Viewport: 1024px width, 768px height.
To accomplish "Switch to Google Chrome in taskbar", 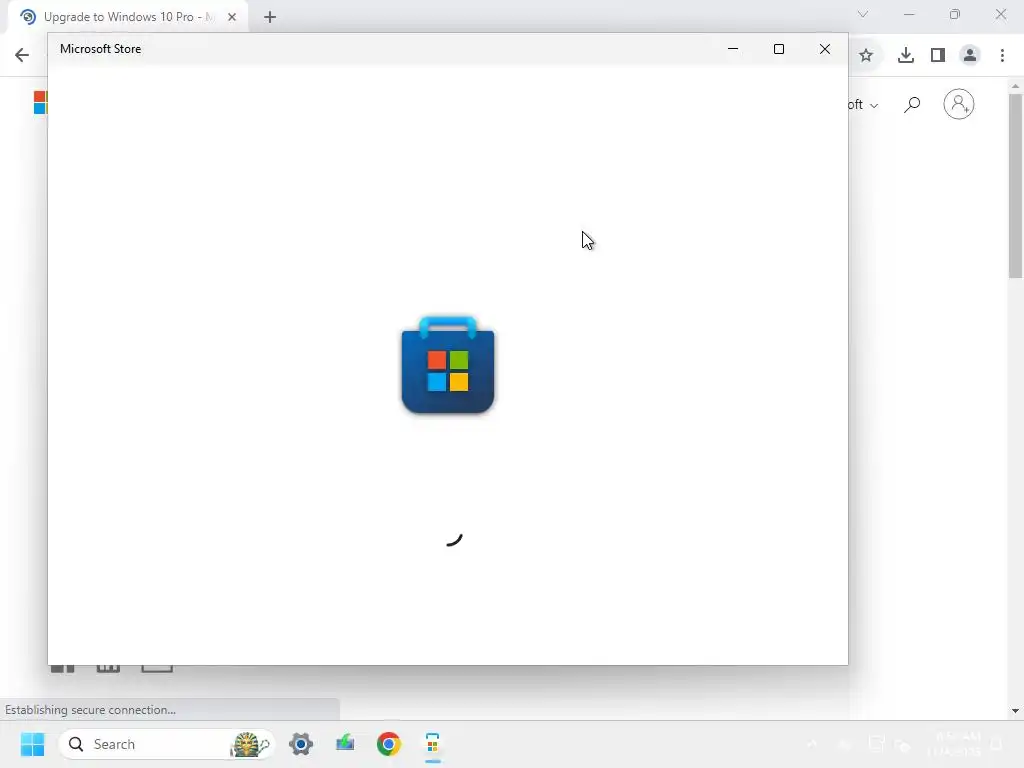I will coord(389,744).
